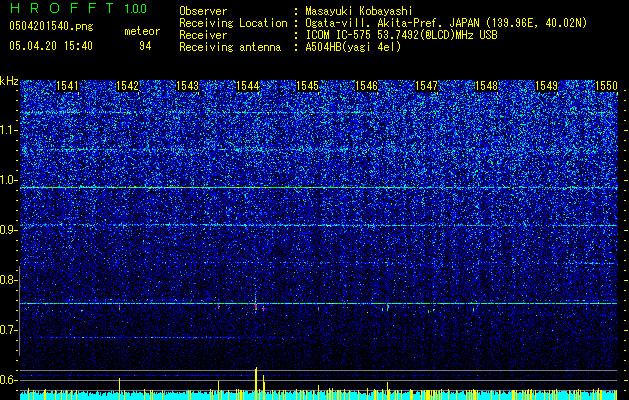Image resolution: width=629 pixels, height=400 pixels.
Task: Click time axis label 1542
Action: (x=127, y=86)
